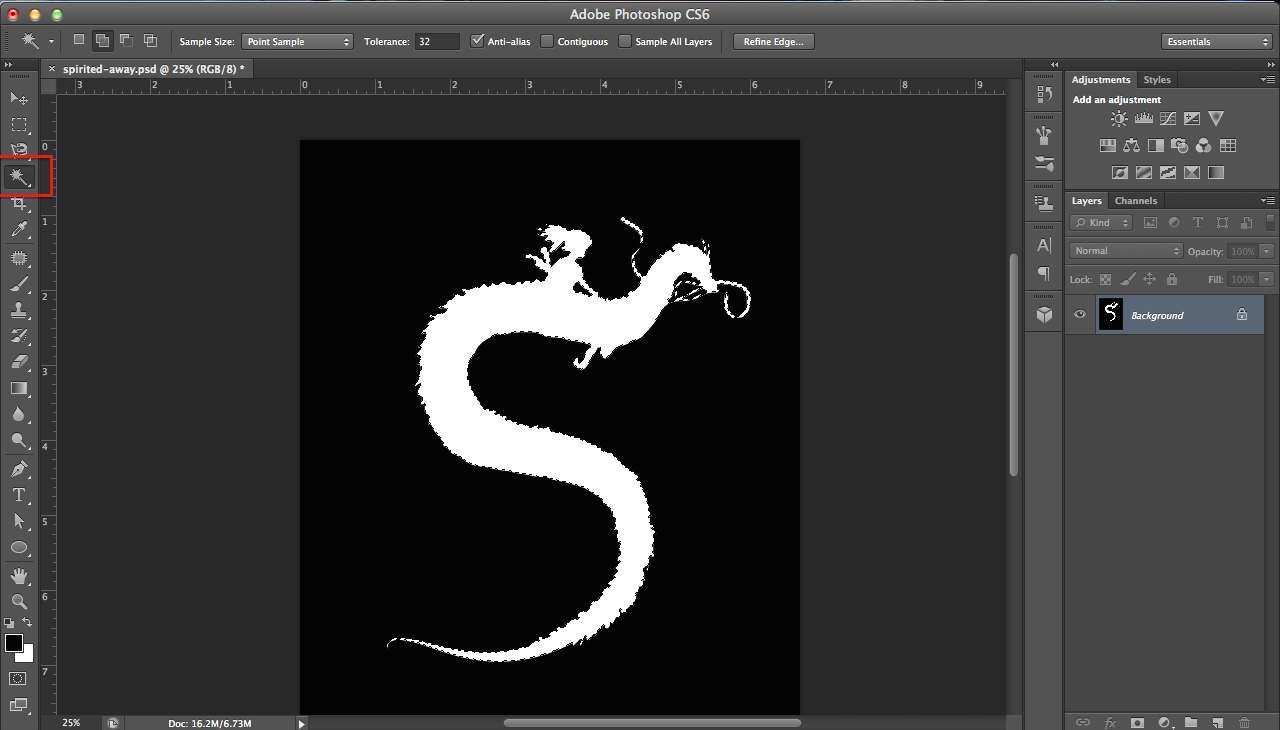Select the Move tool
This screenshot has height=730, width=1280.
(19, 98)
